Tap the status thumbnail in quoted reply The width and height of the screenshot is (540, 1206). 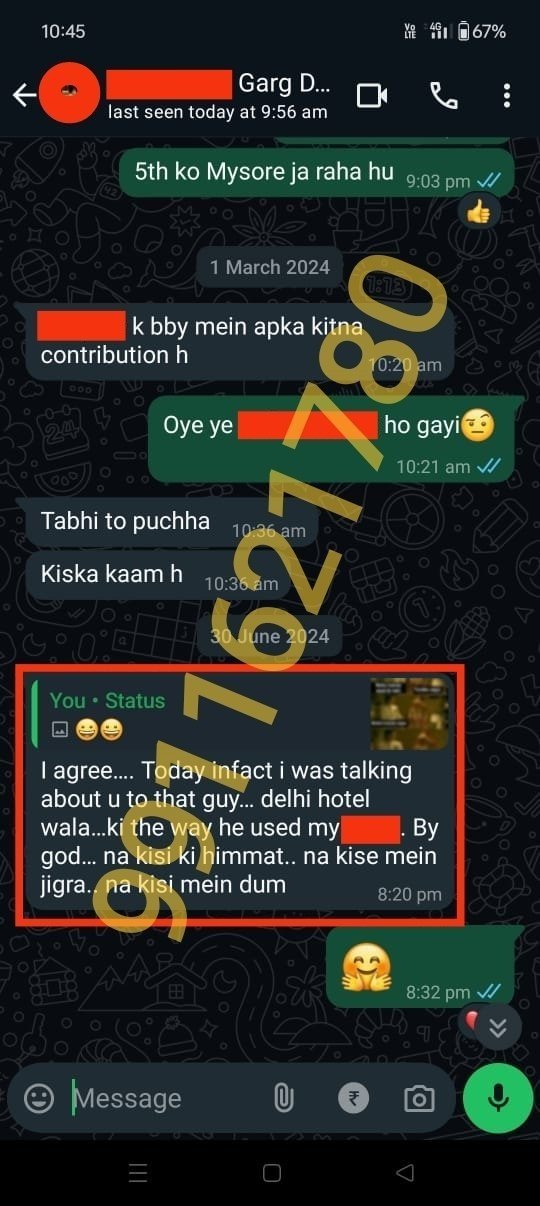(409, 714)
